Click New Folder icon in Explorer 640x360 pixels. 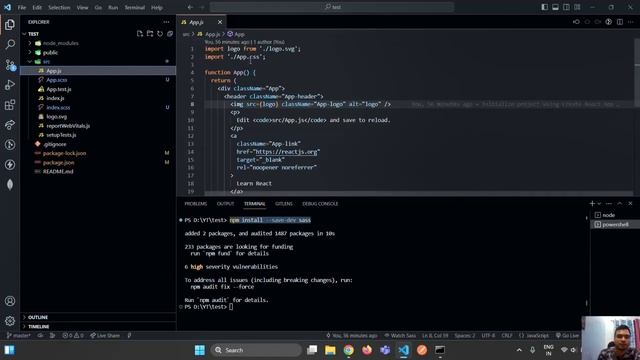pos(150,33)
